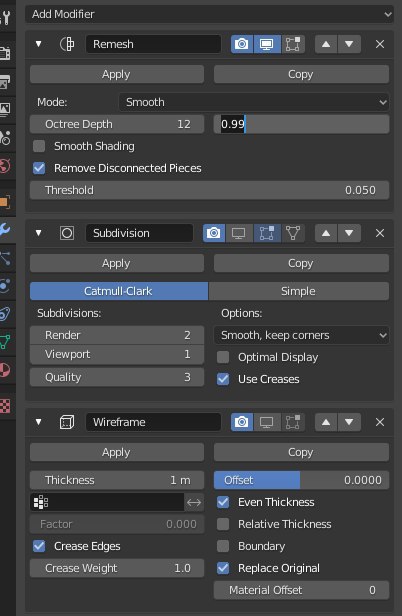The image size is (402, 616).
Task: Toggle Wireframe edit mode display icon
Action: click(293, 422)
